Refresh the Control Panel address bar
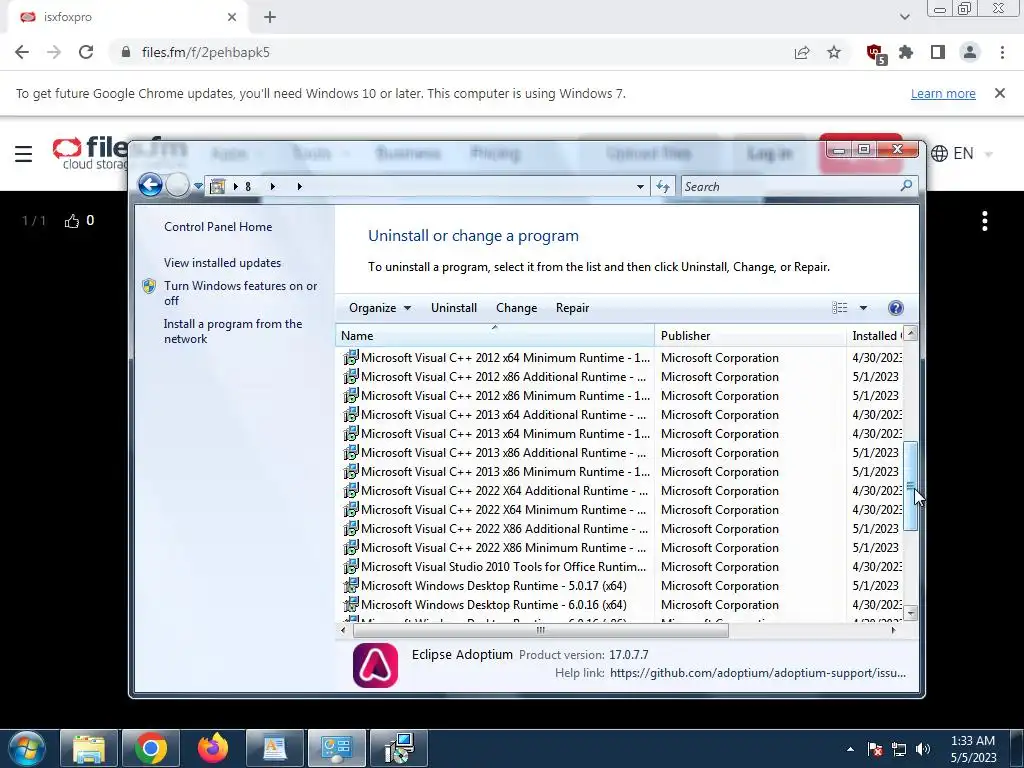Viewport: 1024px width, 768px height. click(x=663, y=187)
